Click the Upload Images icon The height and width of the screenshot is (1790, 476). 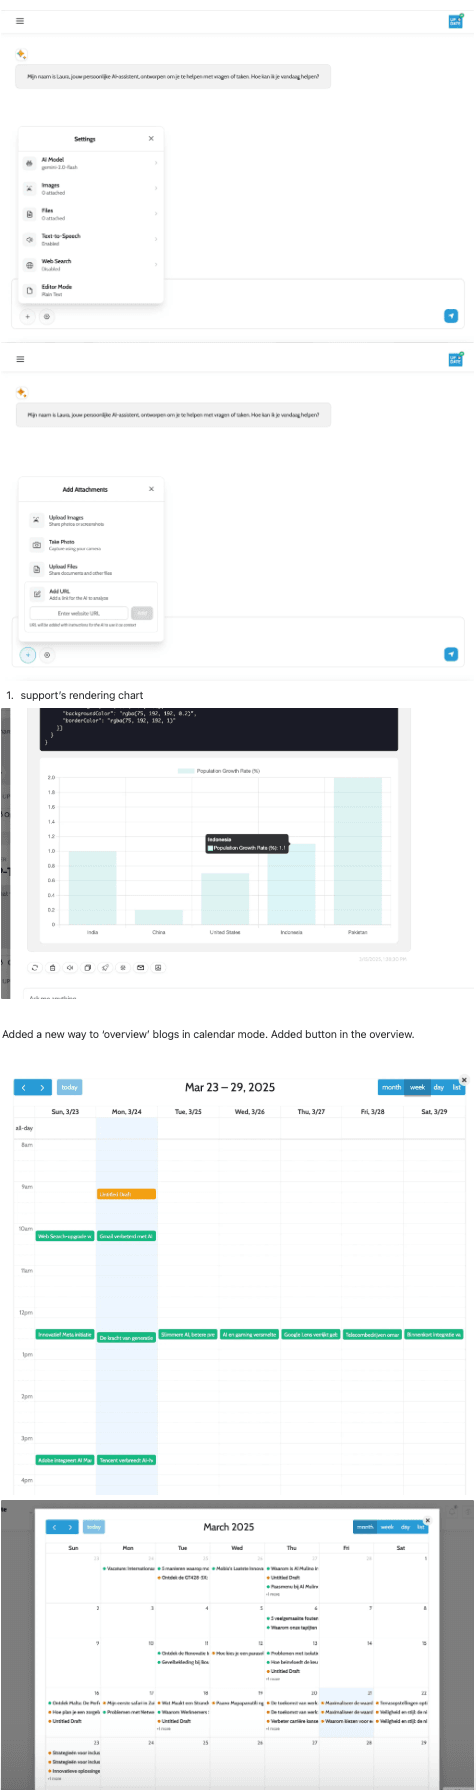[x=37, y=520]
